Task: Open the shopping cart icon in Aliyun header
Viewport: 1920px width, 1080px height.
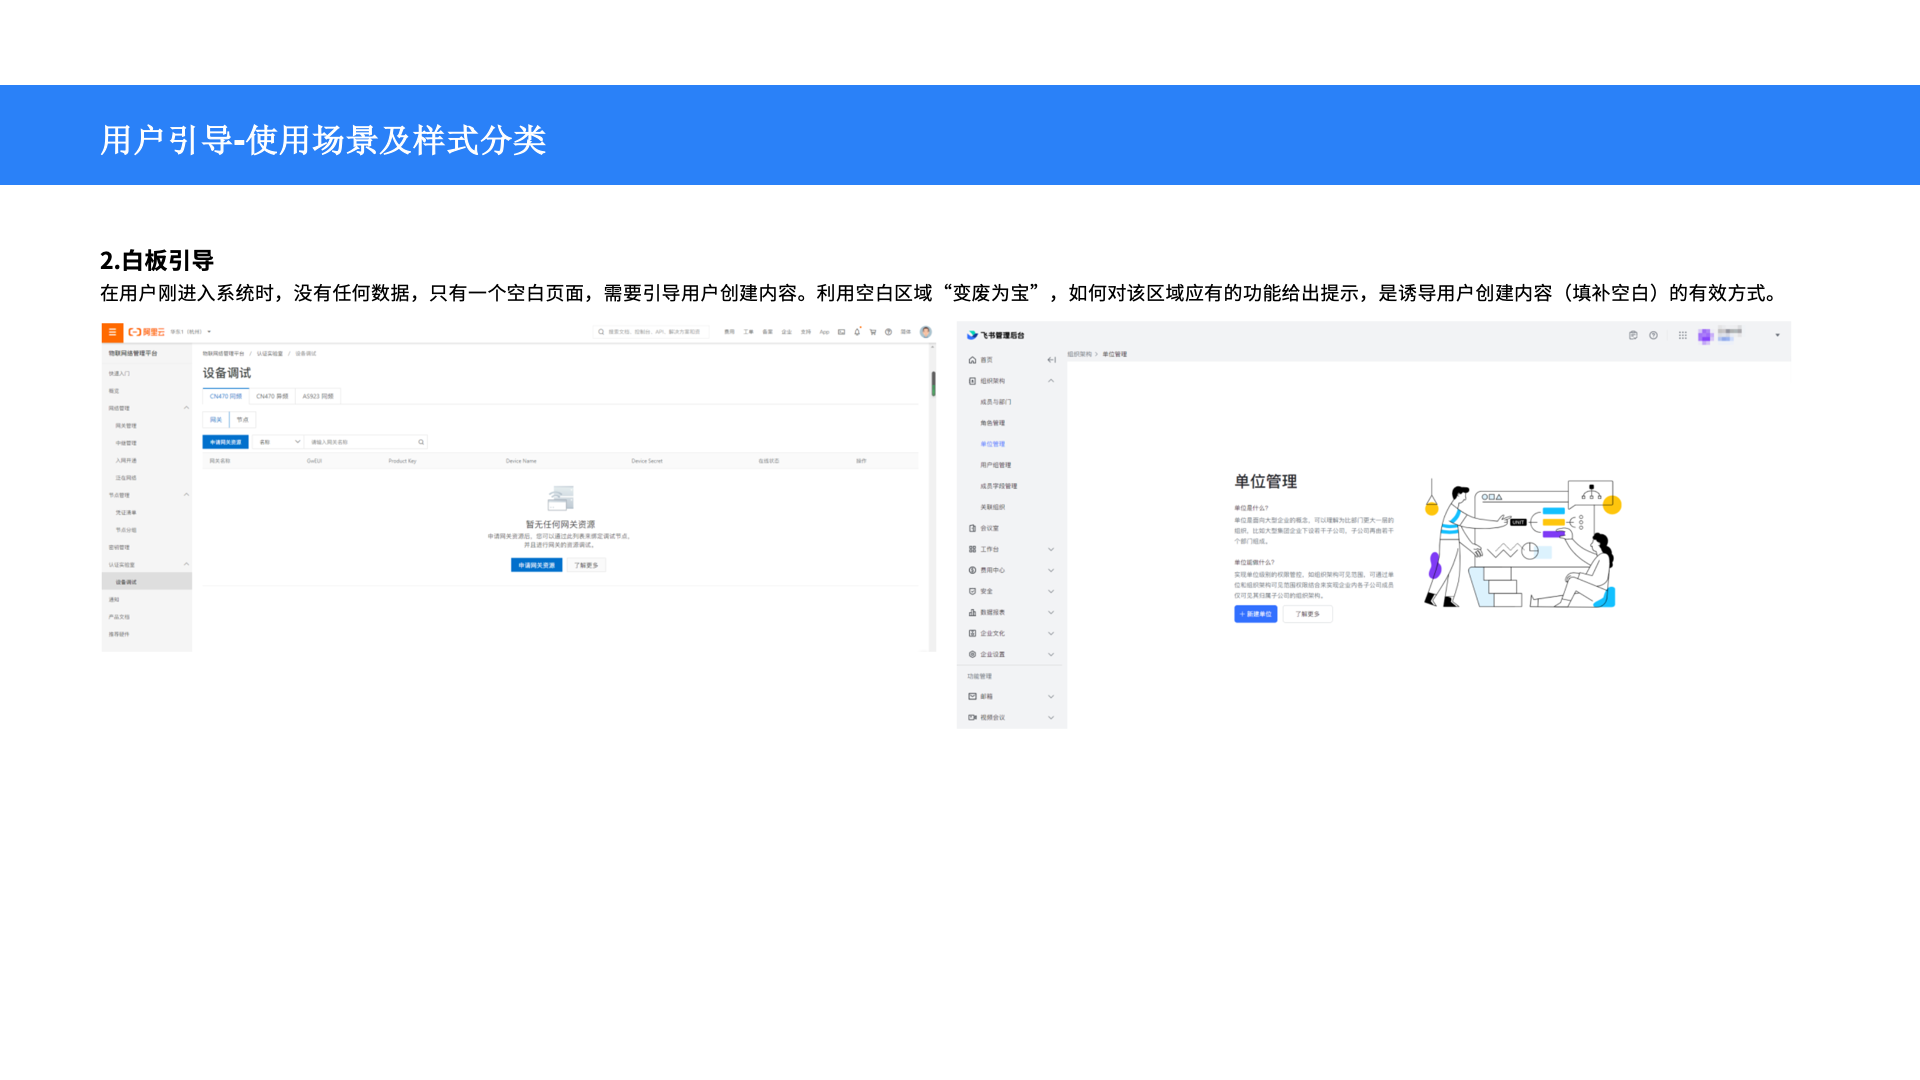Action: coord(873,332)
